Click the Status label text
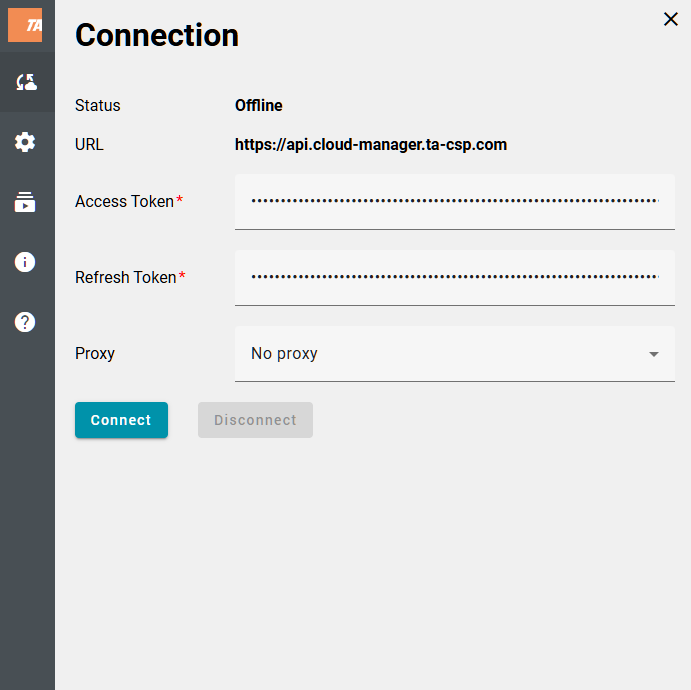The height and width of the screenshot is (690, 691). click(98, 106)
